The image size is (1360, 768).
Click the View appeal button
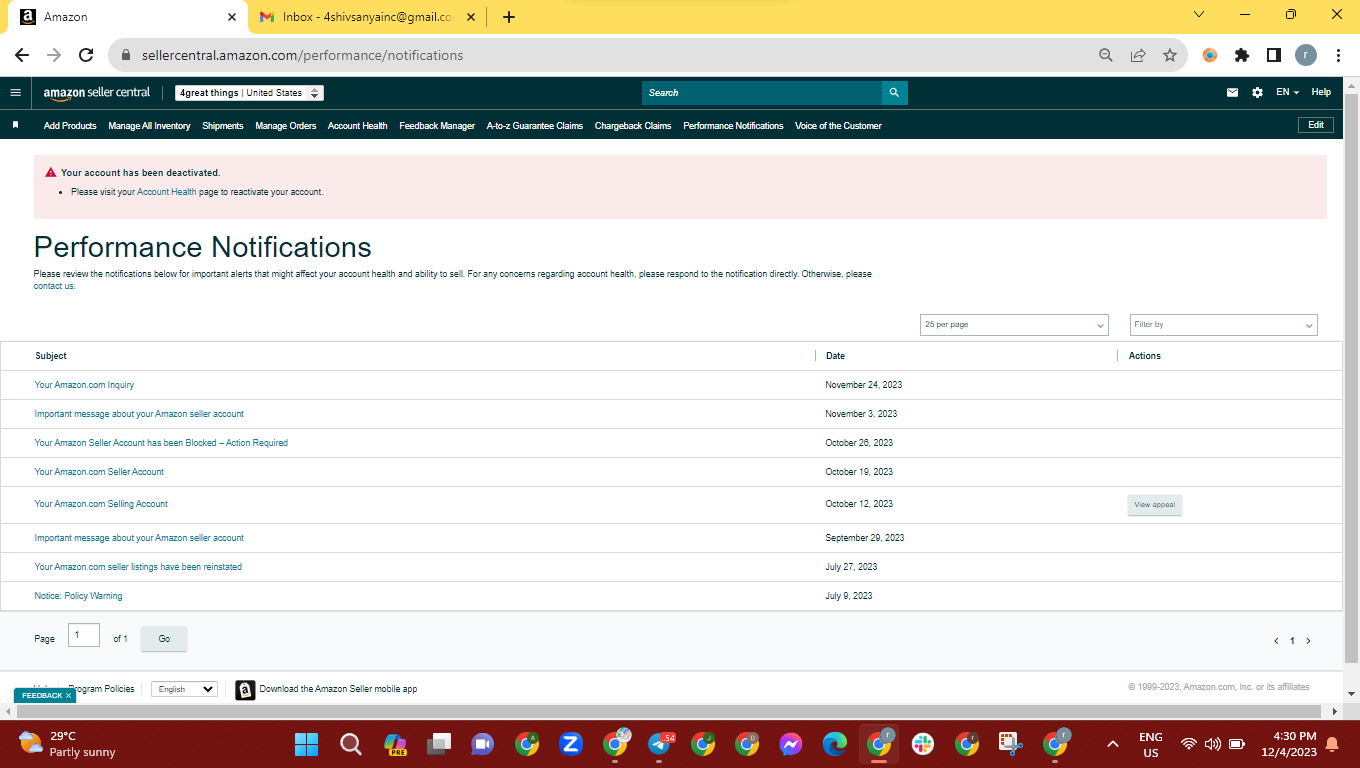1155,505
